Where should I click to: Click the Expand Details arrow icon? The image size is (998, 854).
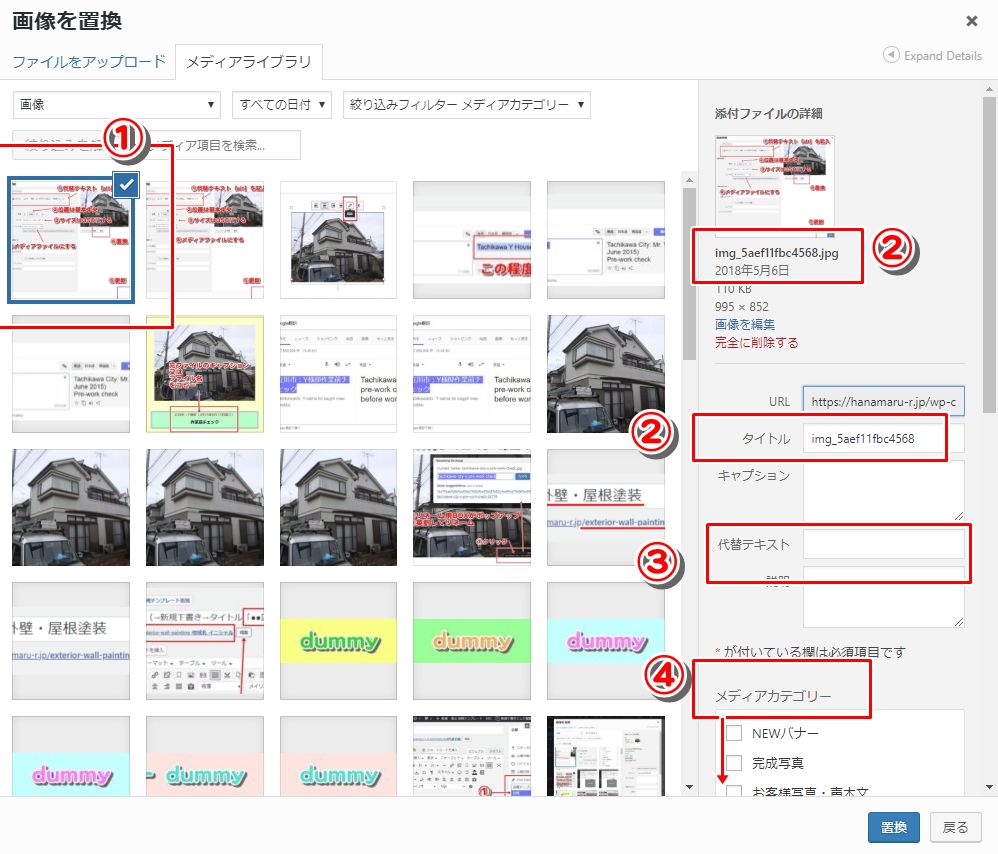(x=891, y=55)
